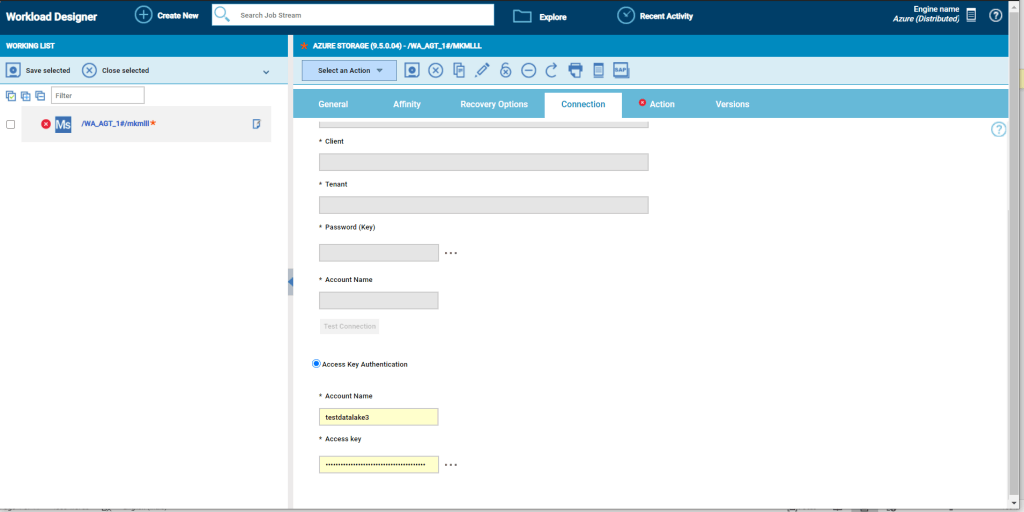This screenshot has width=1024, height=512.
Task: Click the minus circle icon in toolbar
Action: pos(528,70)
